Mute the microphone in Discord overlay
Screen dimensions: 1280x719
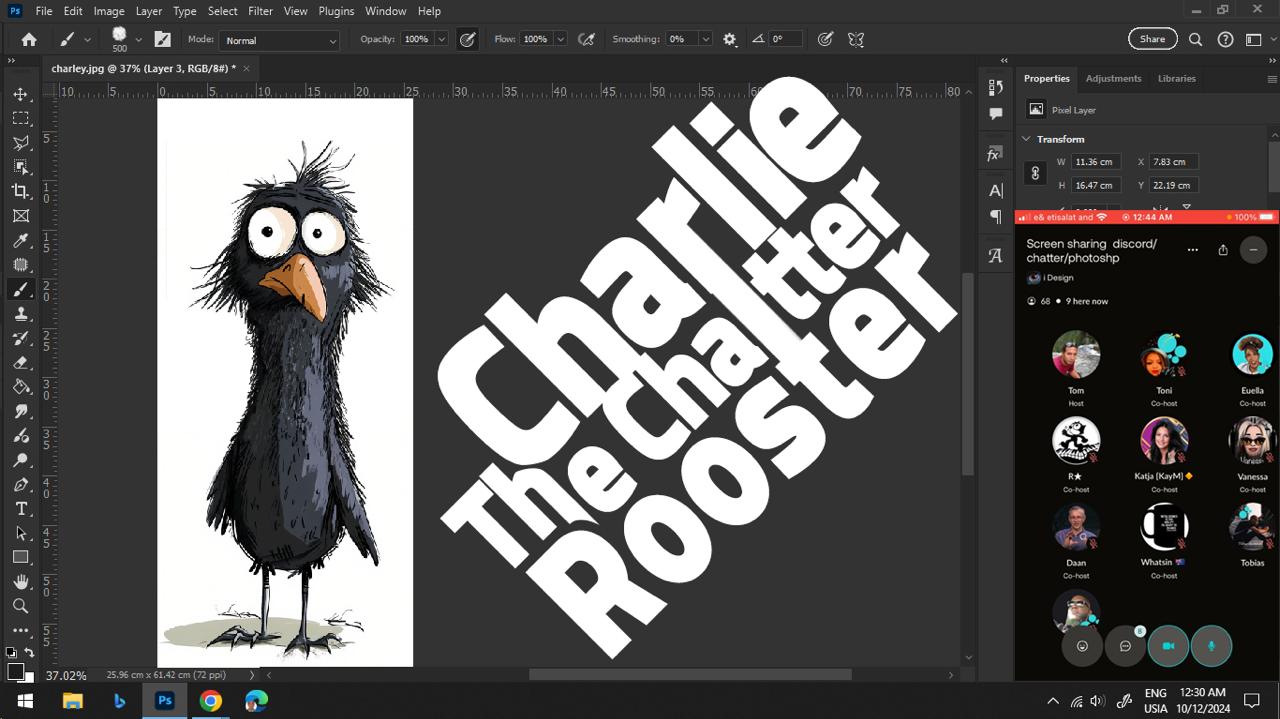click(1211, 646)
